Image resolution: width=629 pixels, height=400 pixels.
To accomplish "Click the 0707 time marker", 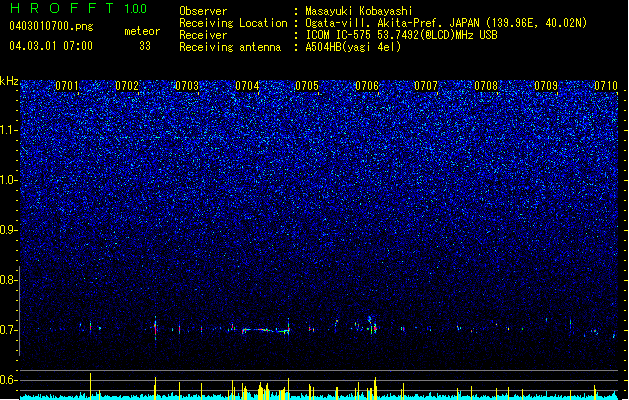I will [426, 86].
